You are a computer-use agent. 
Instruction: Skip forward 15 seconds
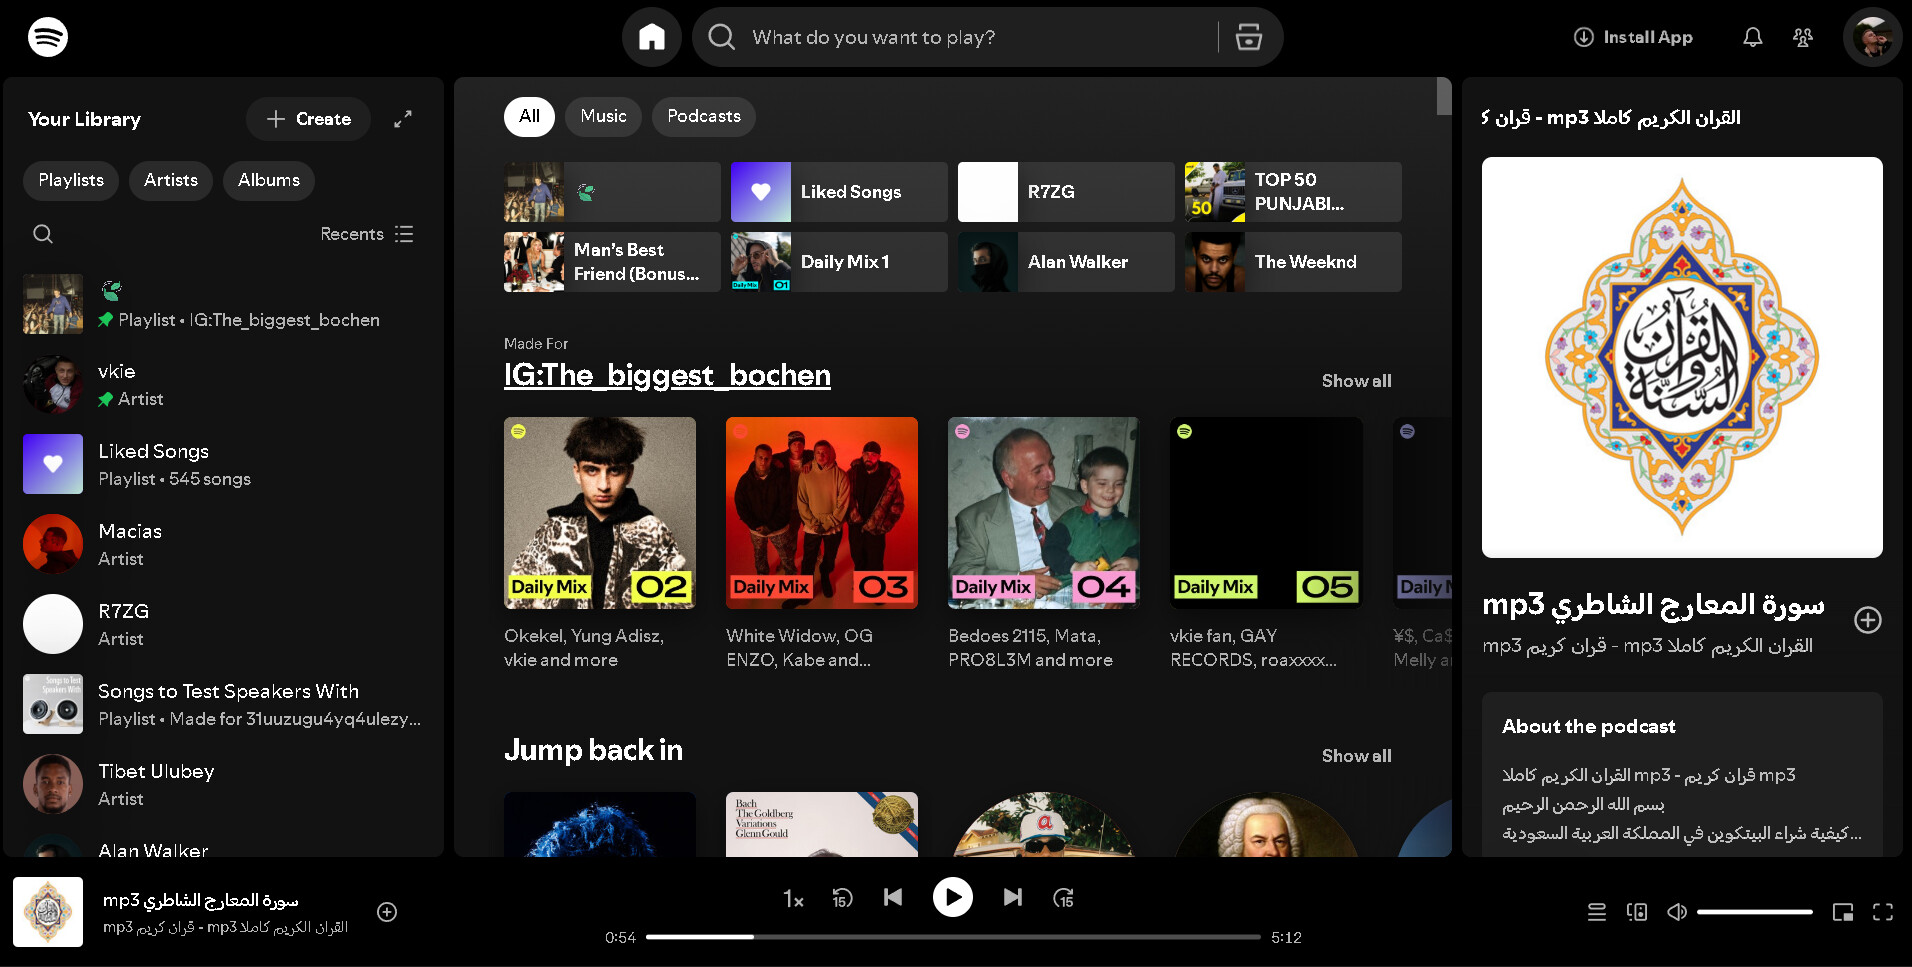coord(1063,898)
